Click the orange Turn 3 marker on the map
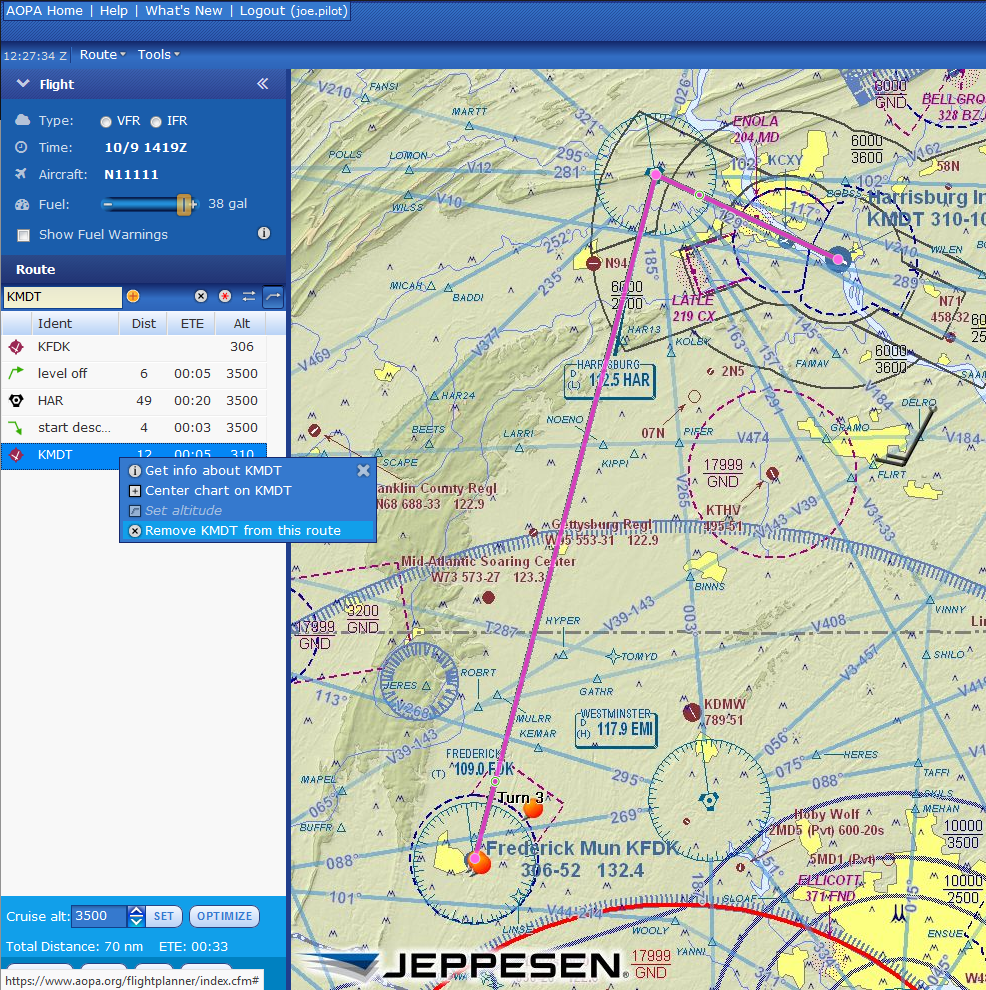Viewport: 986px width, 990px height. [533, 809]
